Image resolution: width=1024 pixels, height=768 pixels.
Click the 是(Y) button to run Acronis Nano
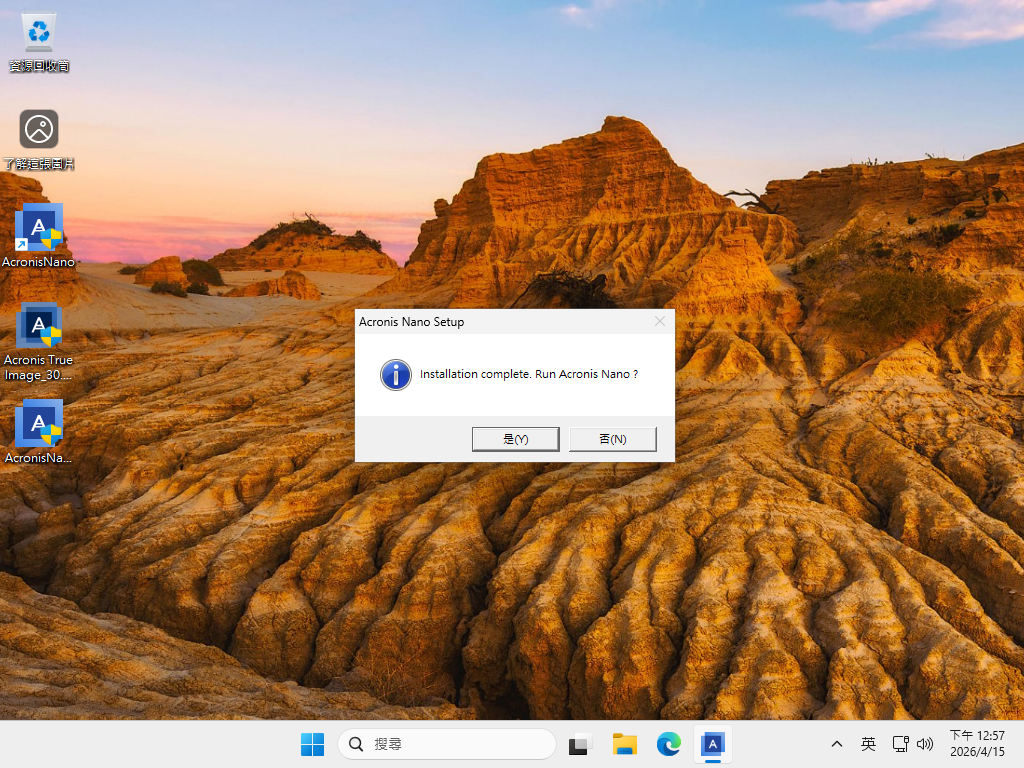point(515,439)
